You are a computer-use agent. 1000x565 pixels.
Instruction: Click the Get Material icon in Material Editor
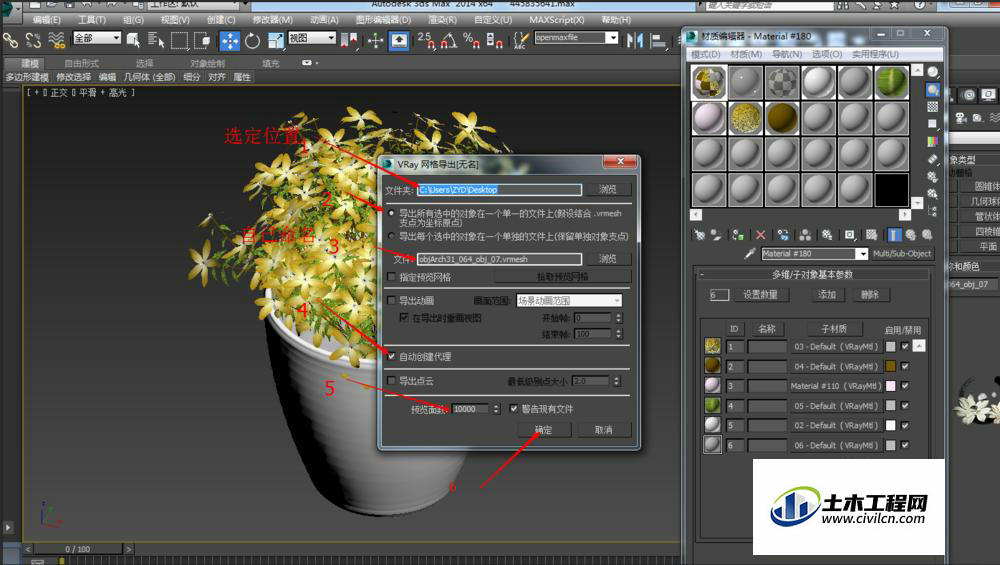point(700,235)
